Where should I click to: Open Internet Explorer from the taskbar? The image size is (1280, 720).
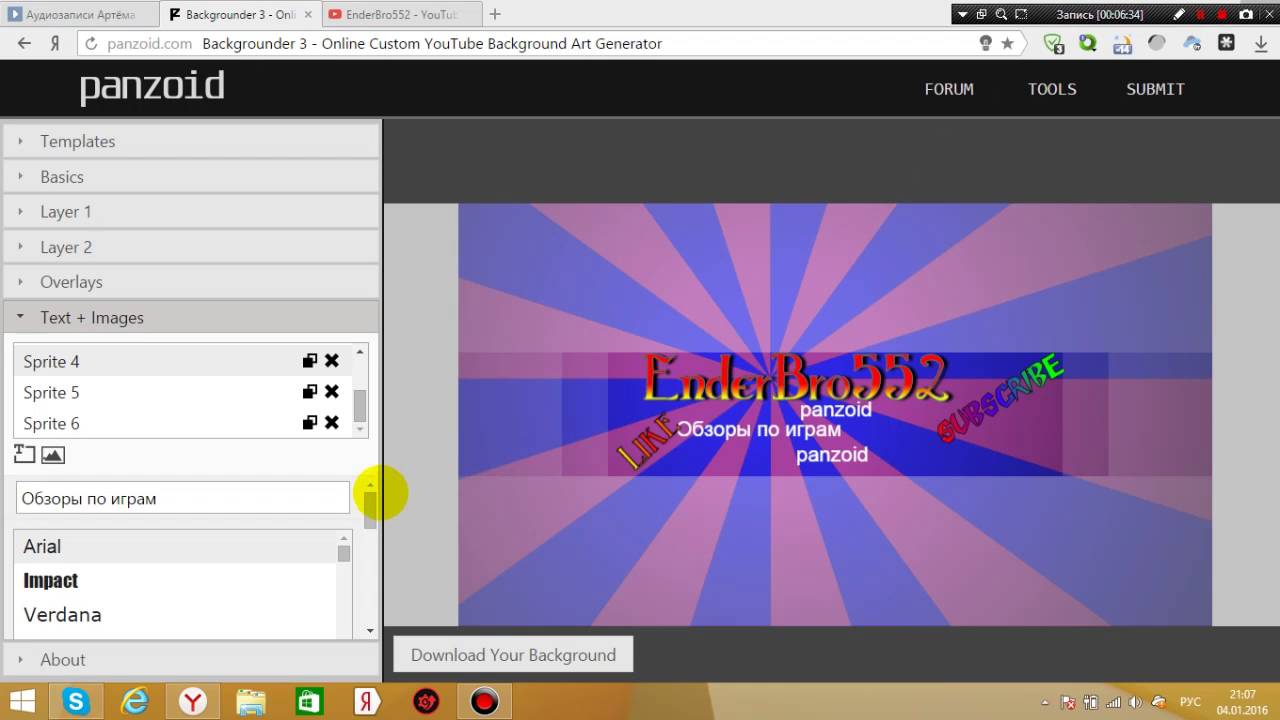tap(135, 701)
